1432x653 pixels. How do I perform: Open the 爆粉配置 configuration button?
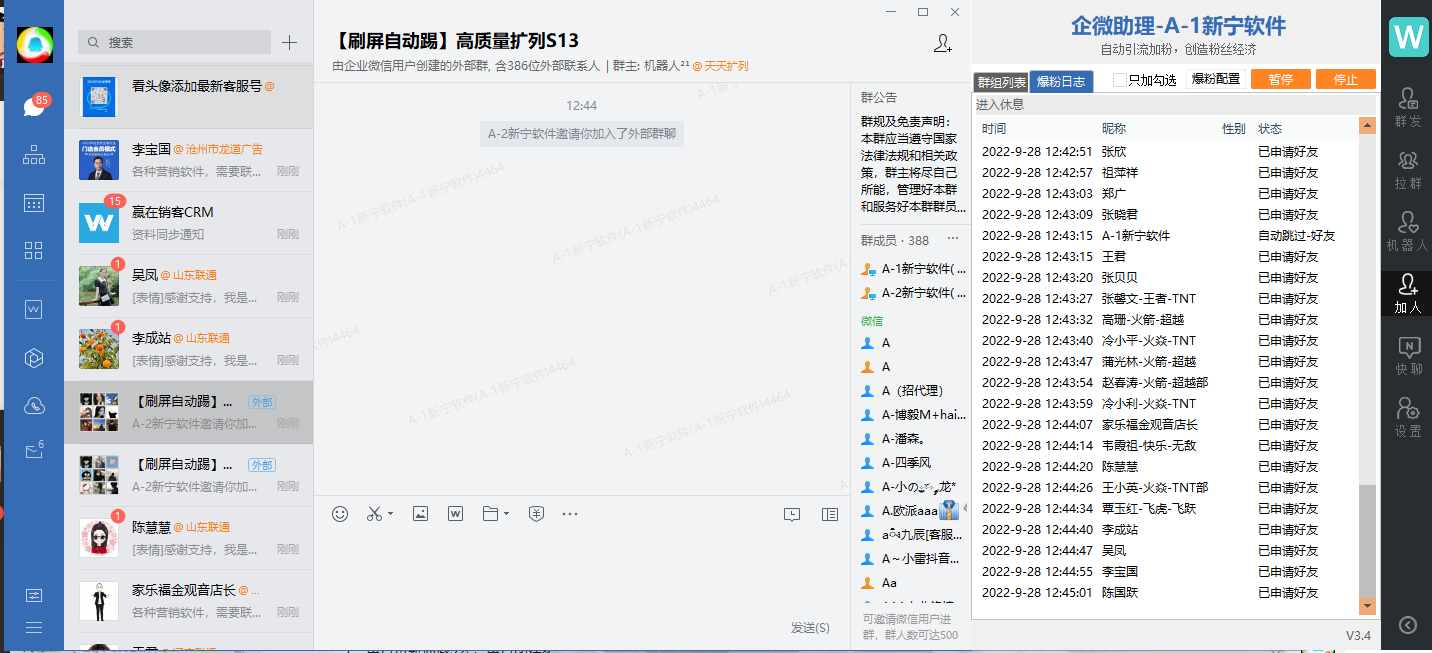(1215, 80)
